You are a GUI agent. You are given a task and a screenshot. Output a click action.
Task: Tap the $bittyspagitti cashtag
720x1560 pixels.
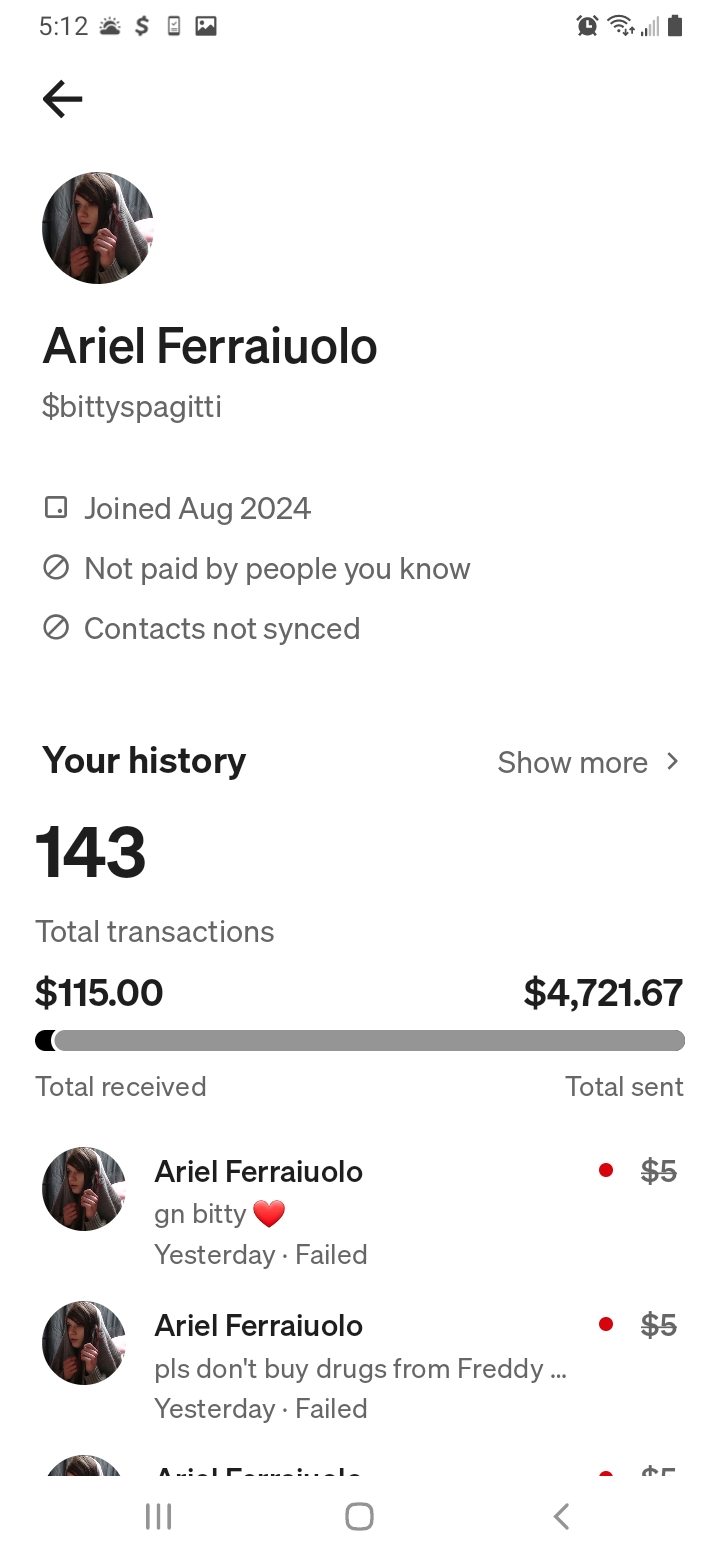(132, 407)
